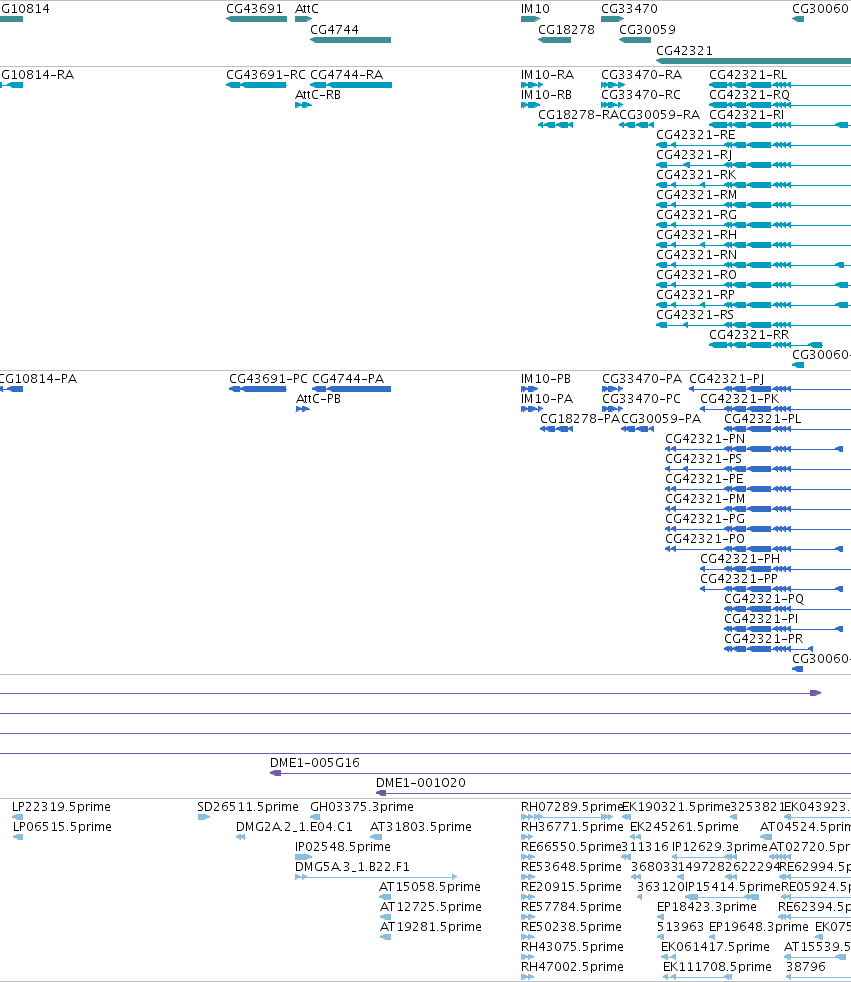Select transcript IM10-RA
The width and height of the screenshot is (851, 982).
[547, 75]
